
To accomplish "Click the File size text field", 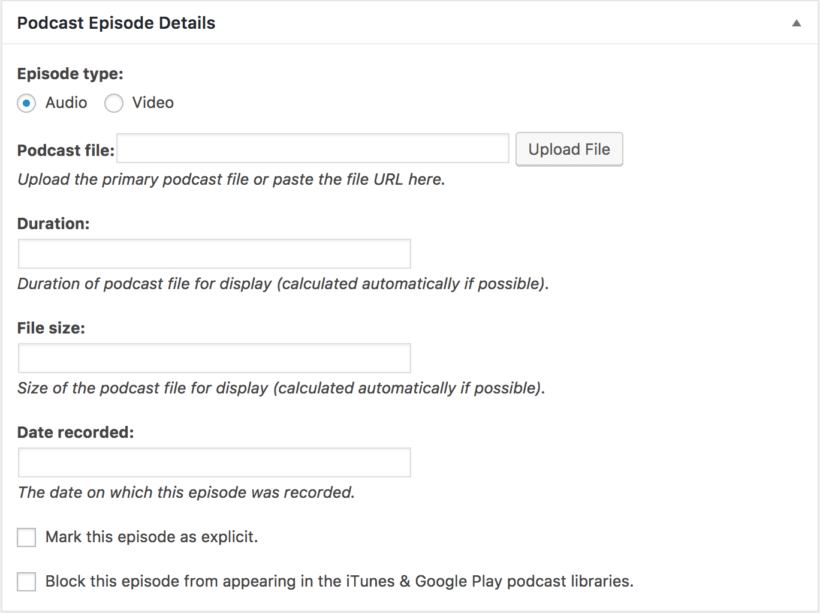I will point(213,357).
